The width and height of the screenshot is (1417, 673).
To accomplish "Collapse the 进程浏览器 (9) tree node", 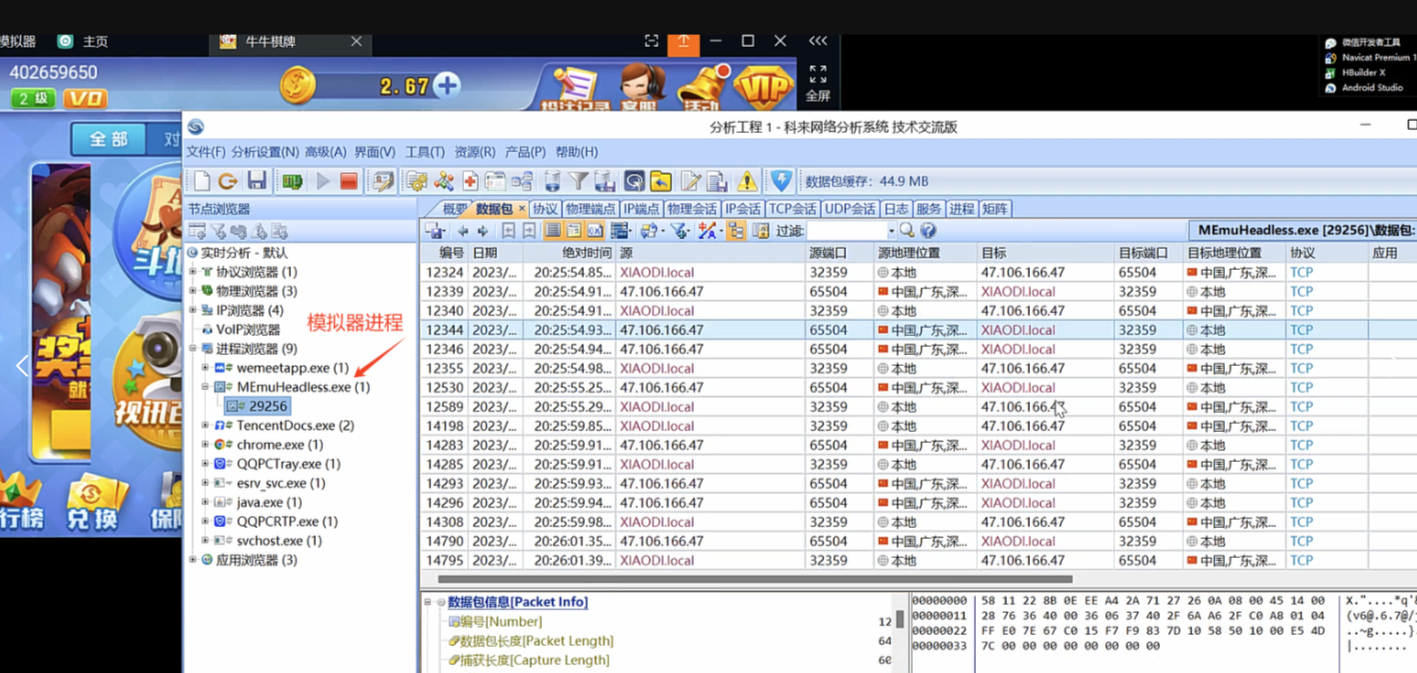I will tap(193, 349).
